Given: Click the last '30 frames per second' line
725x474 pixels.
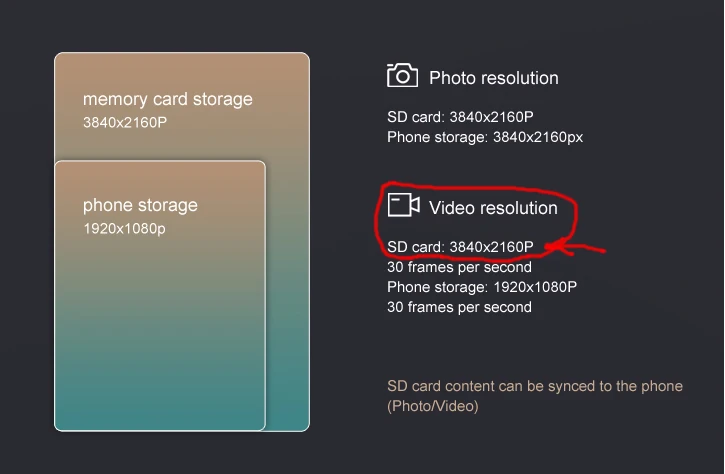Looking at the screenshot, I should 459,307.
